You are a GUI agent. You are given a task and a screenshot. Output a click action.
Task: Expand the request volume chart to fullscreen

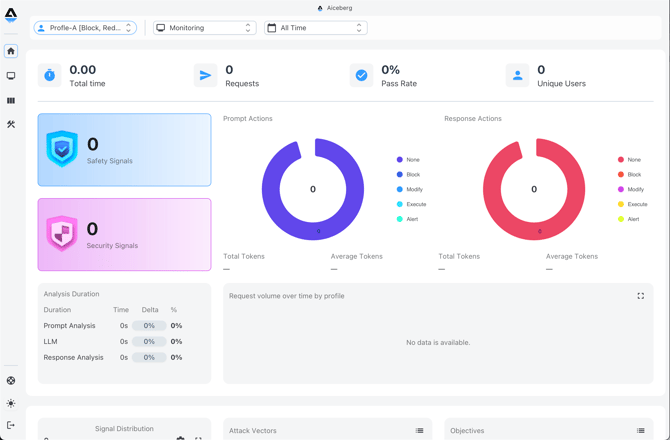pyautogui.click(x=641, y=296)
